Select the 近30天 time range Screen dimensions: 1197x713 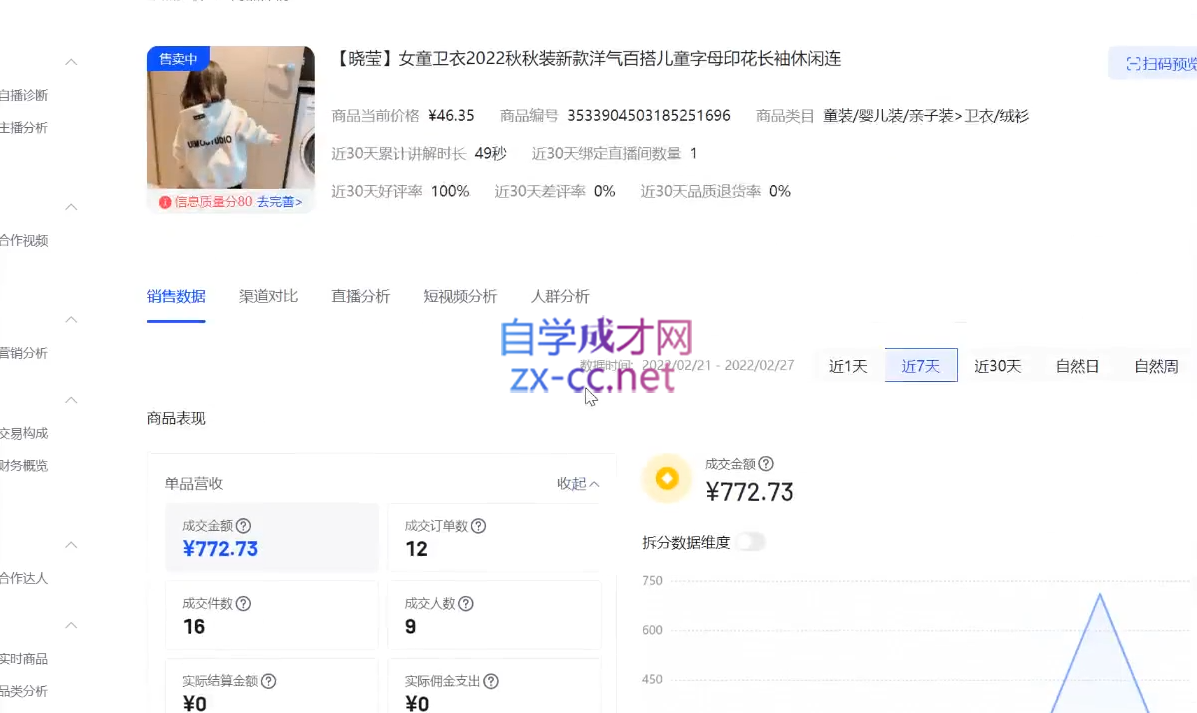click(998, 366)
